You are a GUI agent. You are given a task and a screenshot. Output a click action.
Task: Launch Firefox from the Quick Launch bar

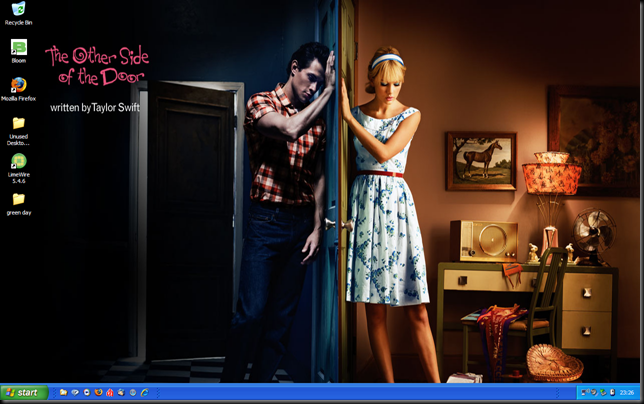tap(98, 393)
